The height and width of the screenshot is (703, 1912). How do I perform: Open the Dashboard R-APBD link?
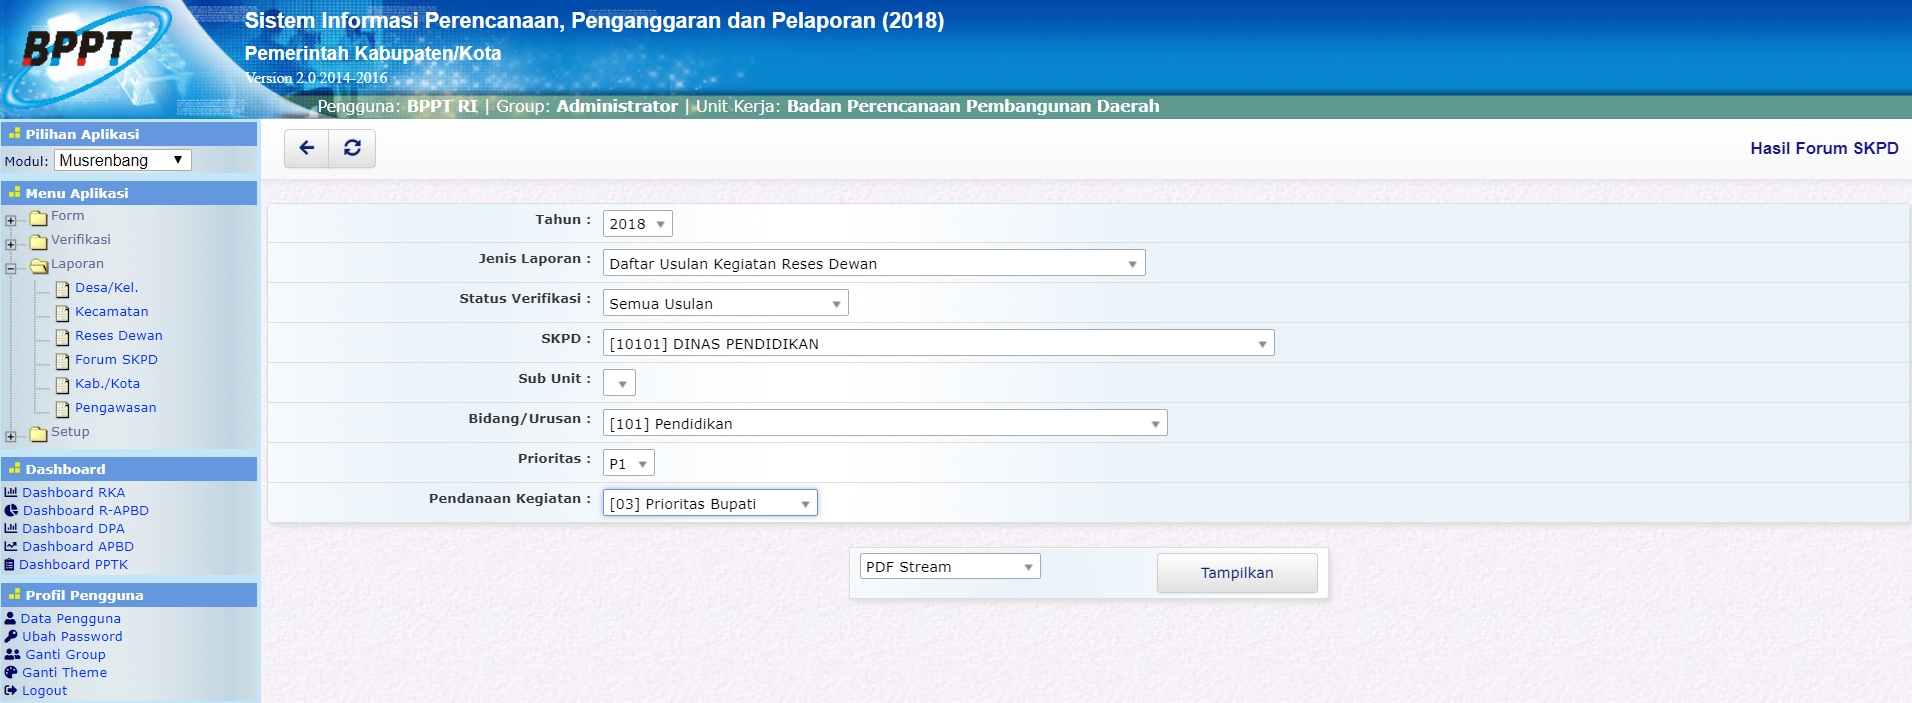[85, 510]
